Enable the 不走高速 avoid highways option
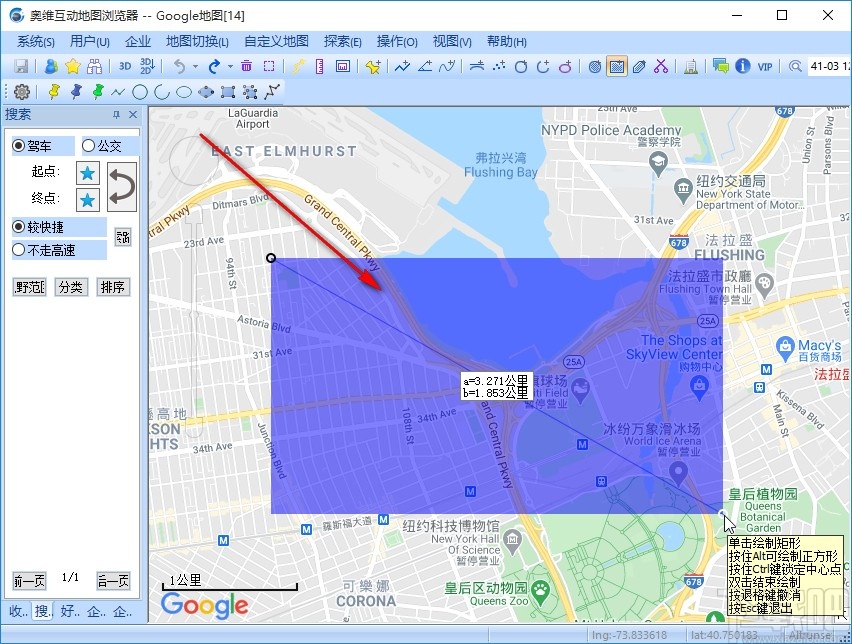 point(32,249)
